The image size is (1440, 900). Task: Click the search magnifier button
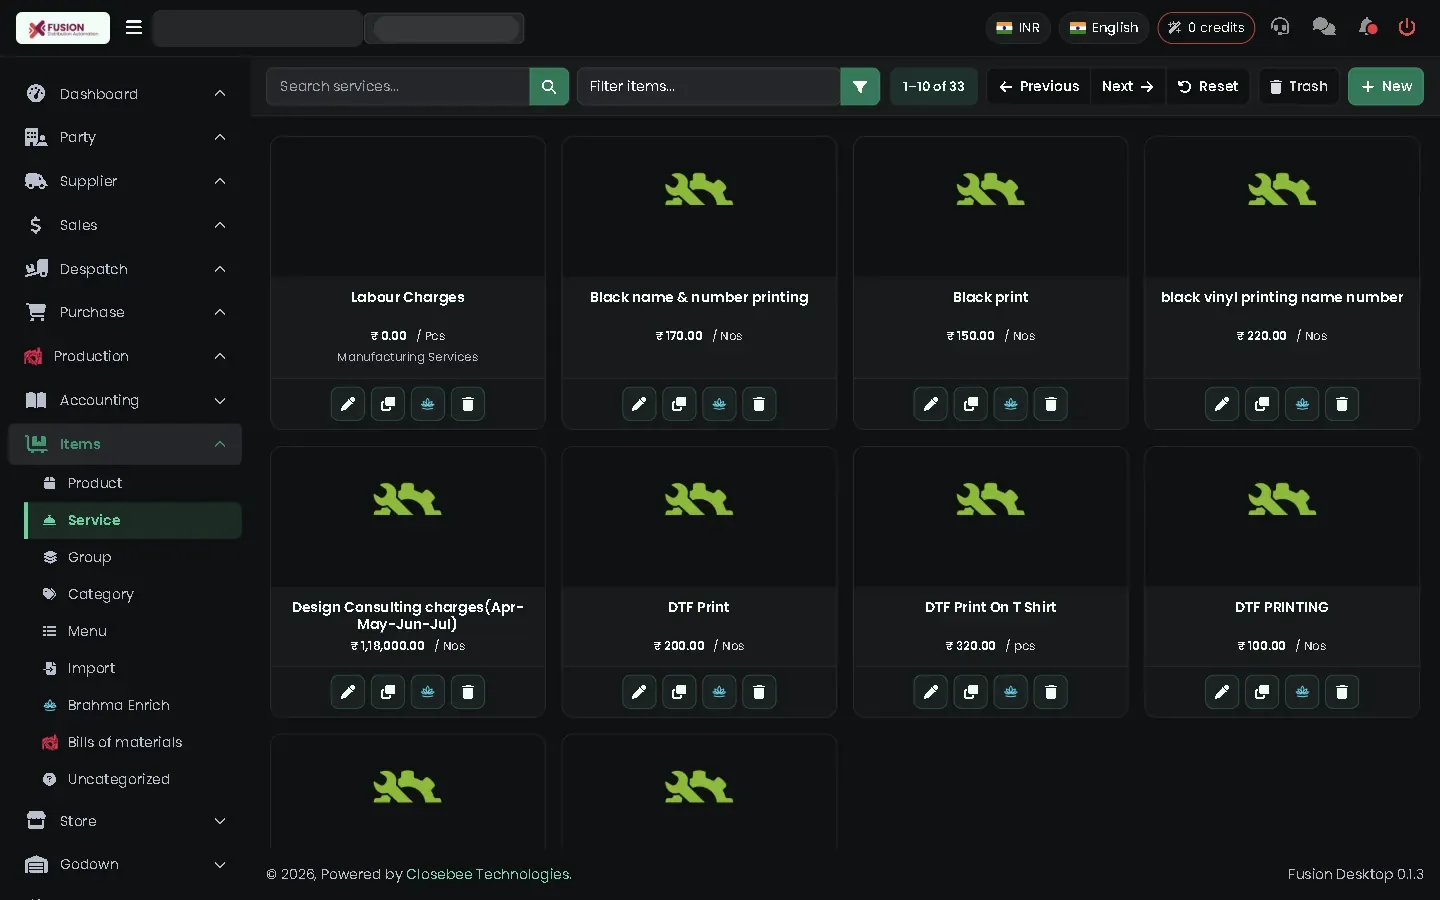(x=549, y=87)
